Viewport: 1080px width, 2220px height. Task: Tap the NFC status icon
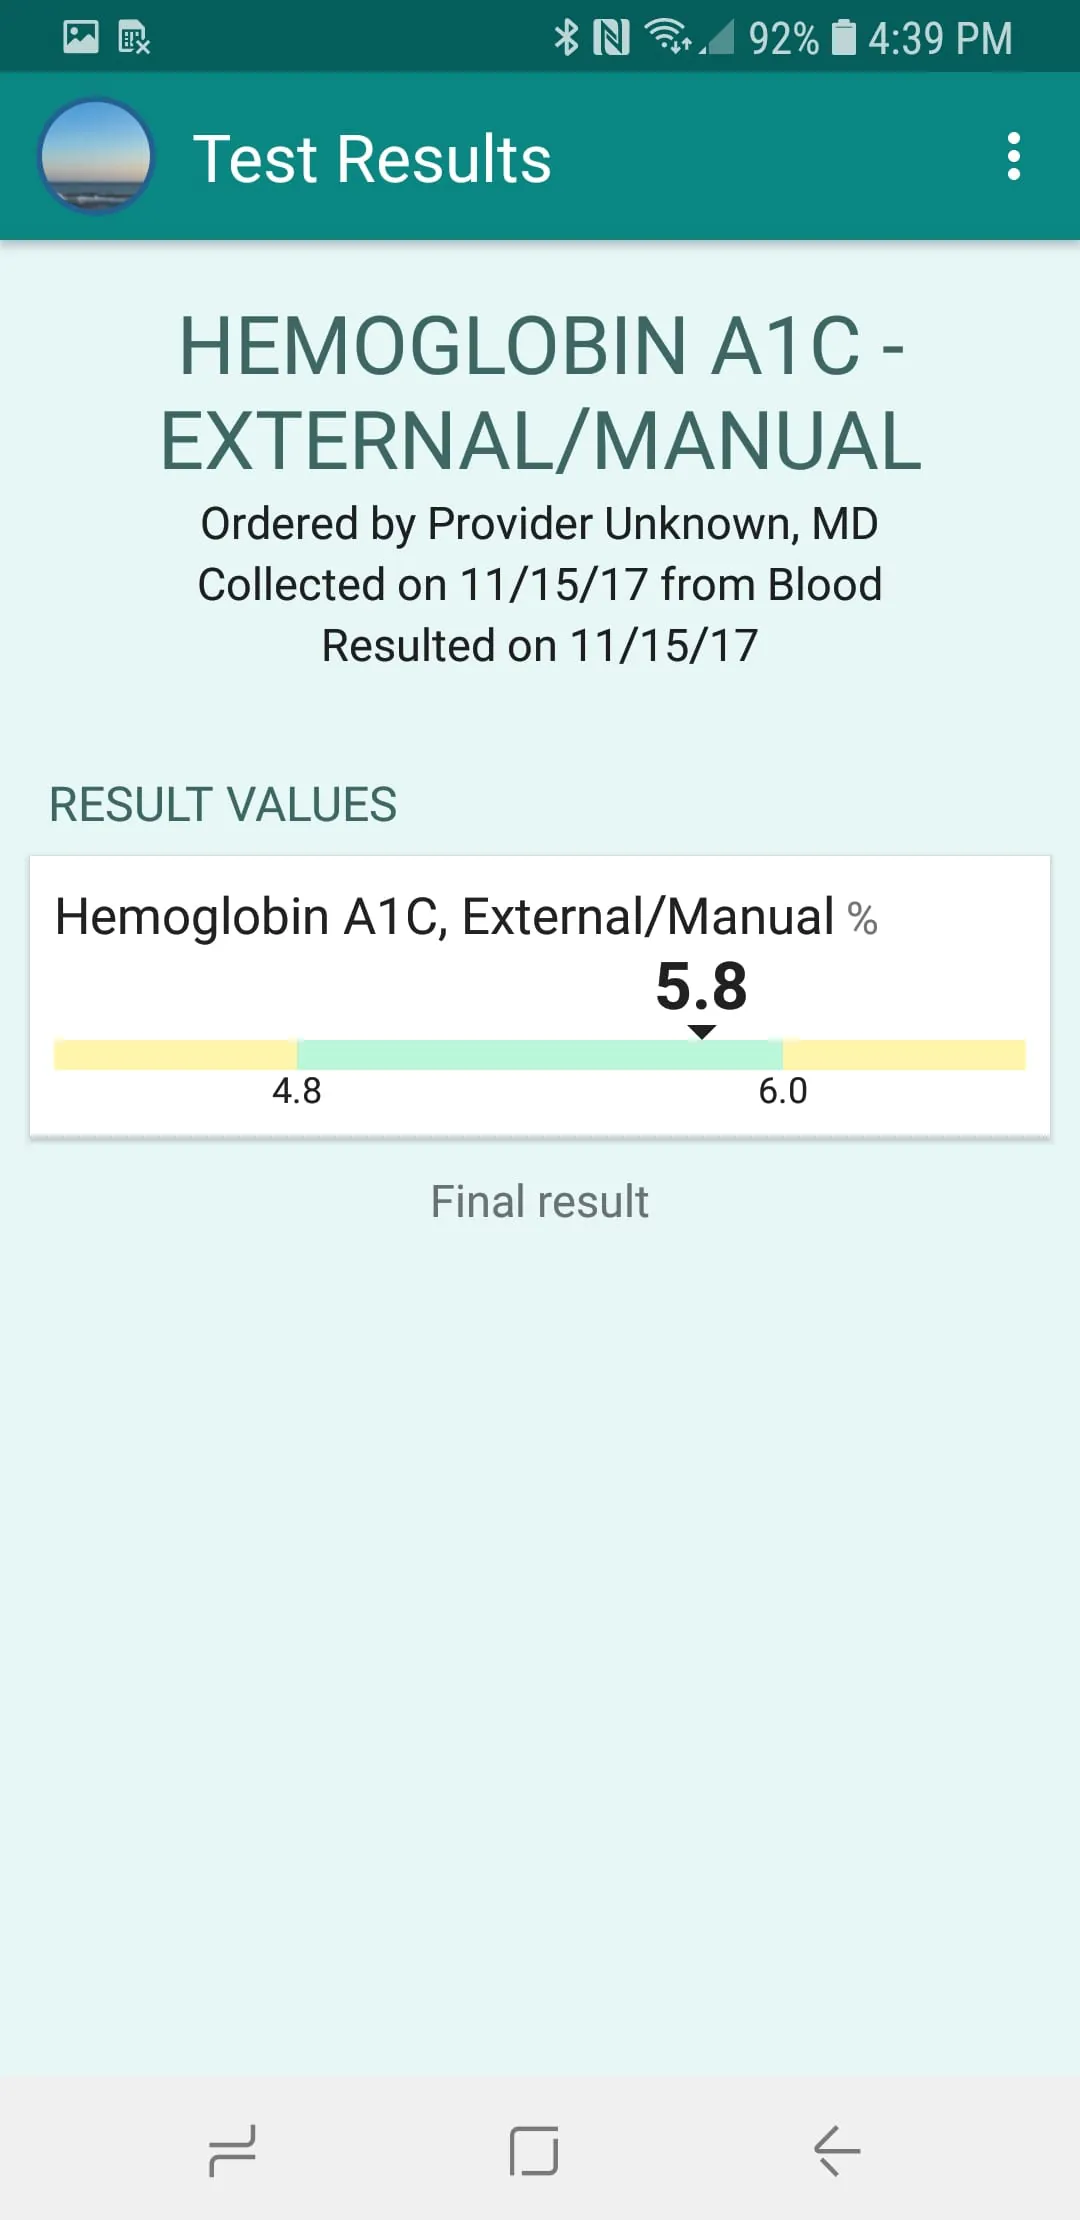(x=611, y=37)
